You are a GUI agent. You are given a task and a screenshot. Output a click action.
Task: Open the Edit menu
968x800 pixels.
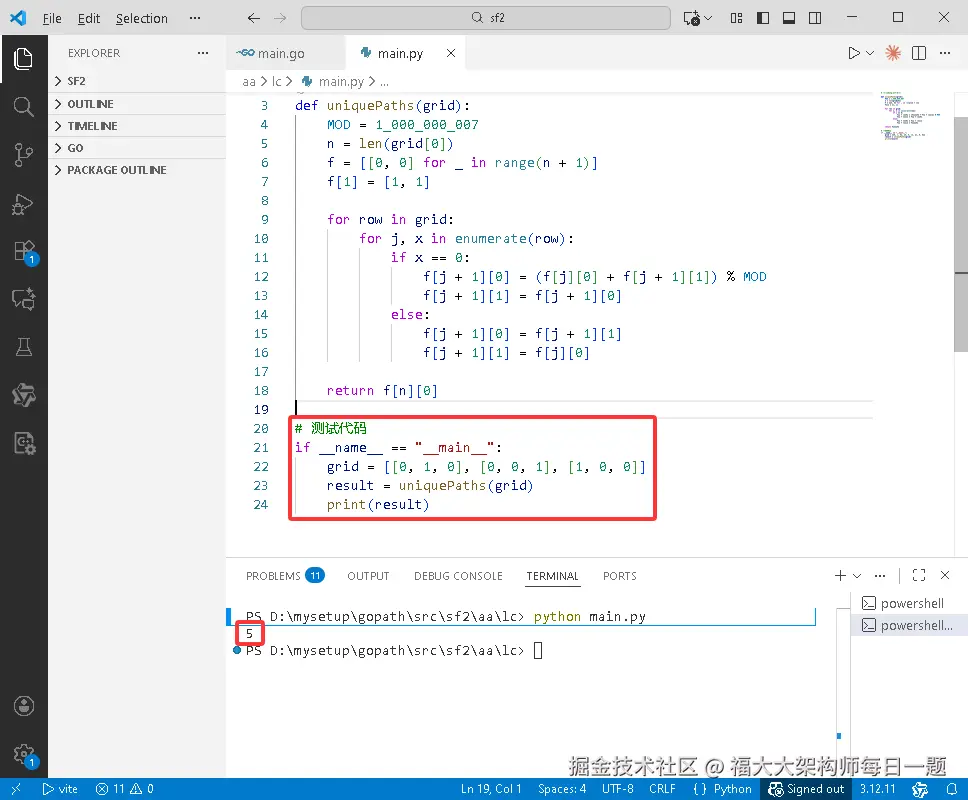pos(89,19)
